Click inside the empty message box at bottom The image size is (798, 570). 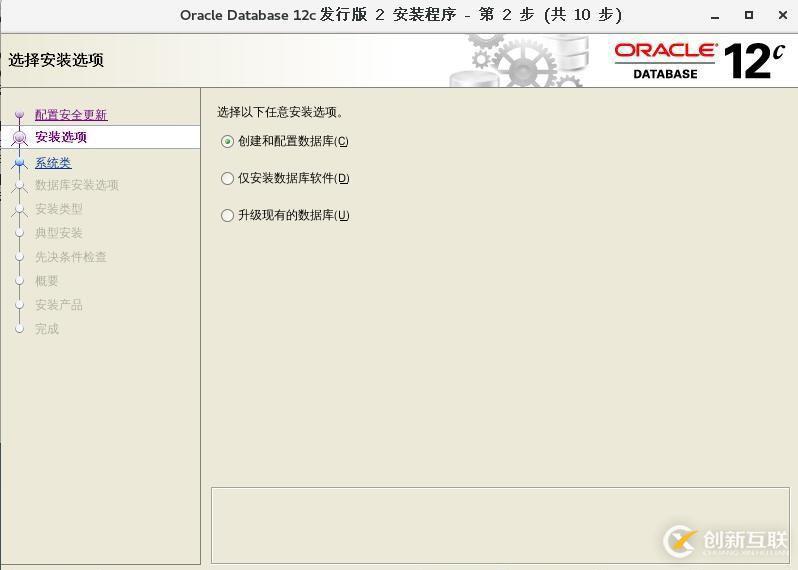click(x=500, y=525)
